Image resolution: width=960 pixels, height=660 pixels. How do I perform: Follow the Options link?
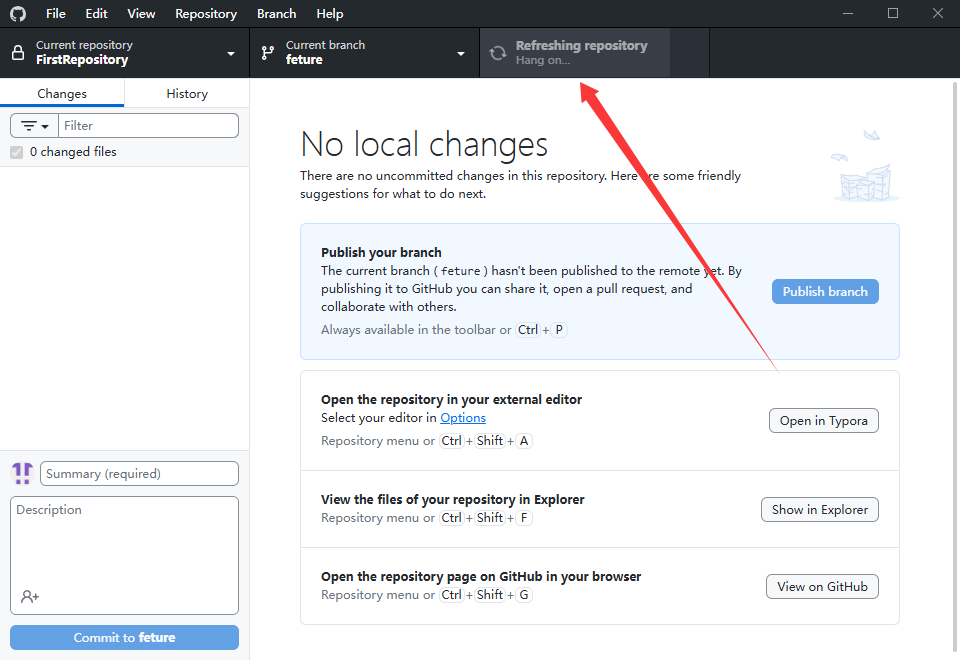click(463, 418)
